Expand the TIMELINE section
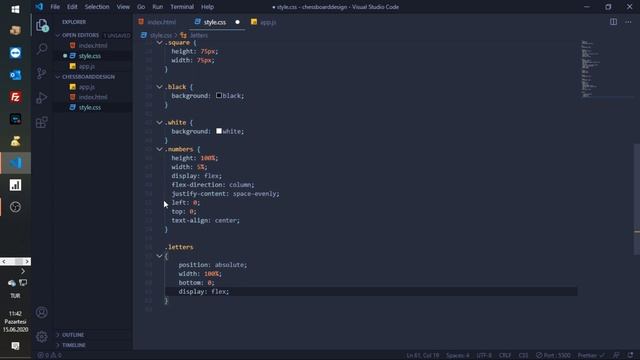 click(58, 345)
